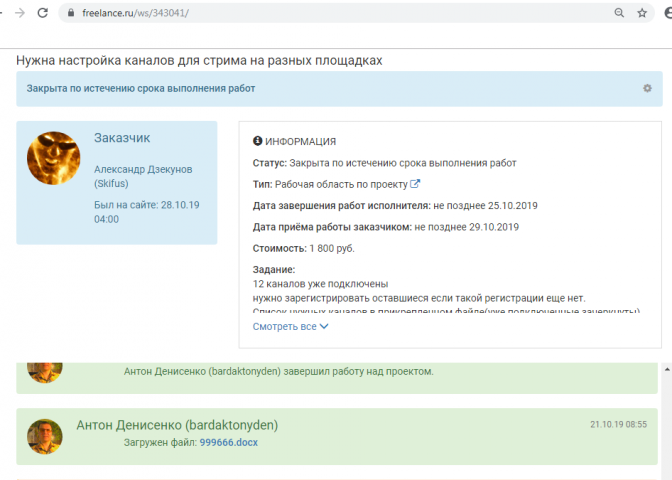Select the Был на сайте: 28.10.19 text
The height and width of the screenshot is (480, 672).
click(x=147, y=205)
